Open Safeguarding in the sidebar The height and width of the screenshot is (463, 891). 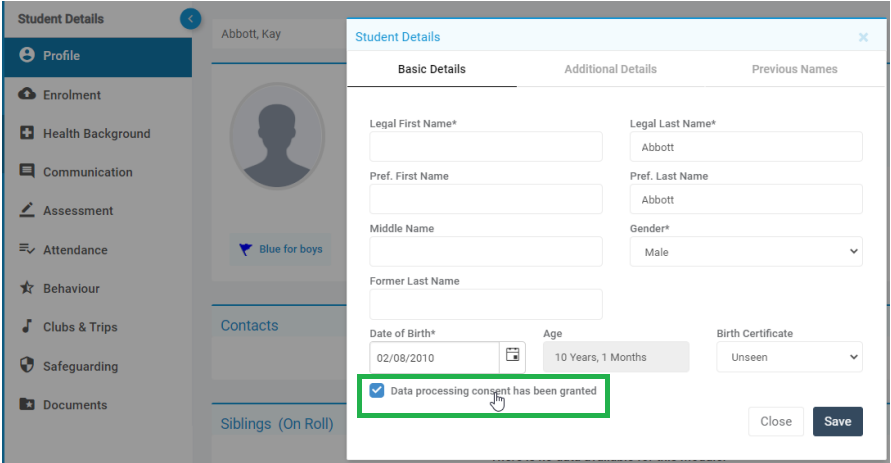[98, 366]
